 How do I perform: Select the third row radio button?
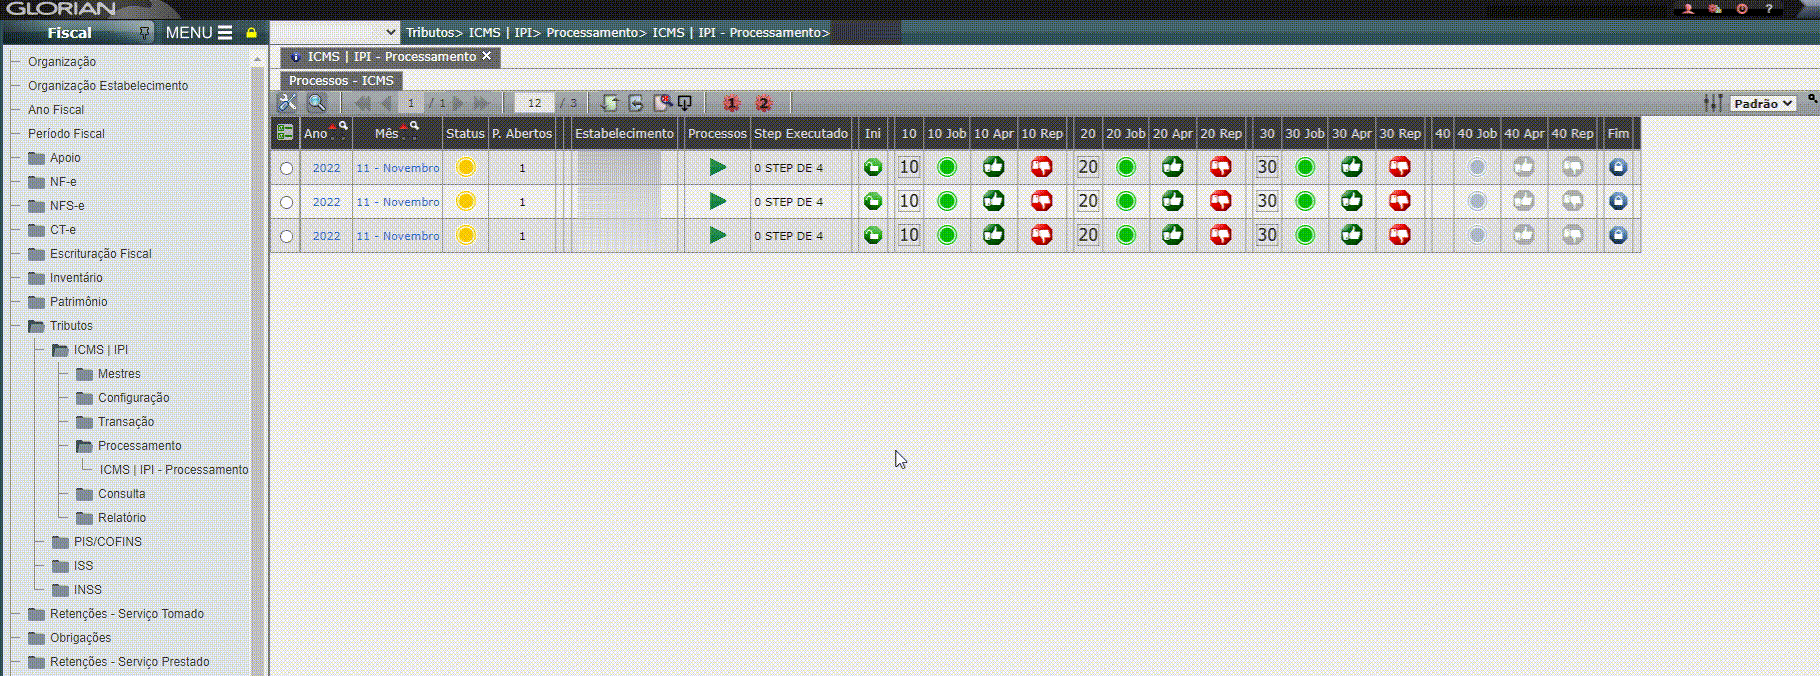coord(287,236)
